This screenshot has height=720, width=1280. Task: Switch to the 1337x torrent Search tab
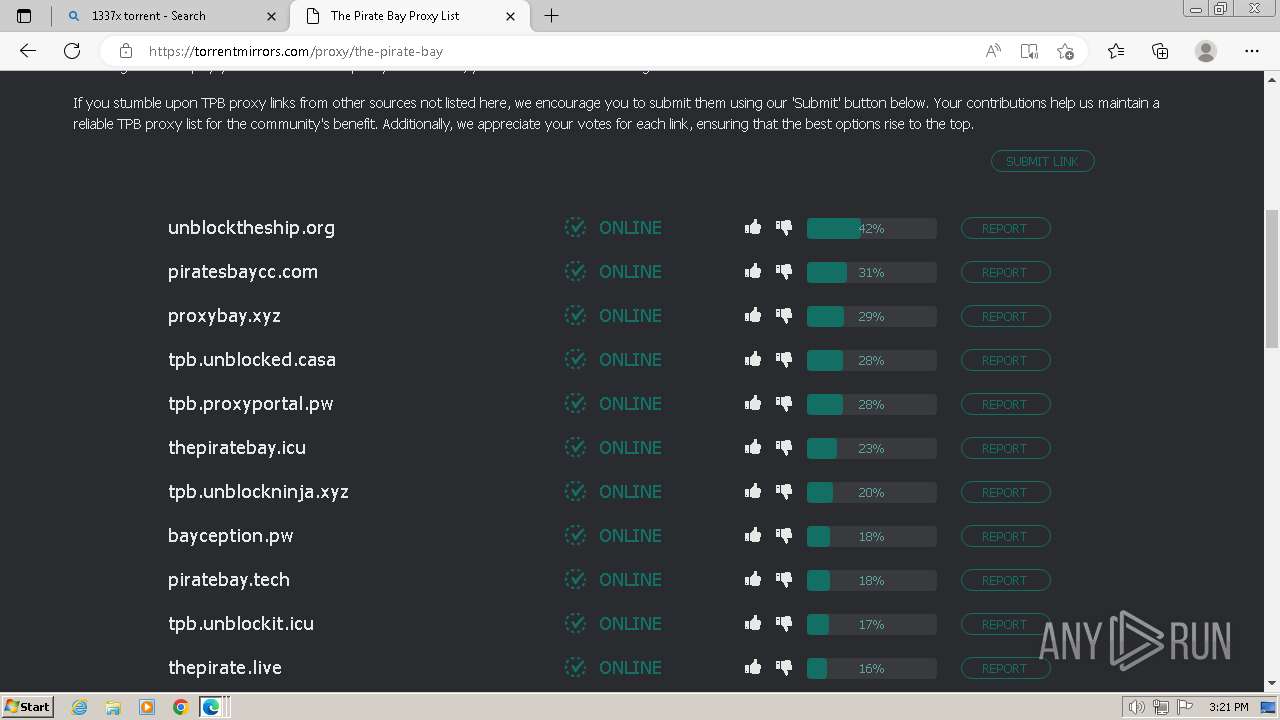[172, 16]
